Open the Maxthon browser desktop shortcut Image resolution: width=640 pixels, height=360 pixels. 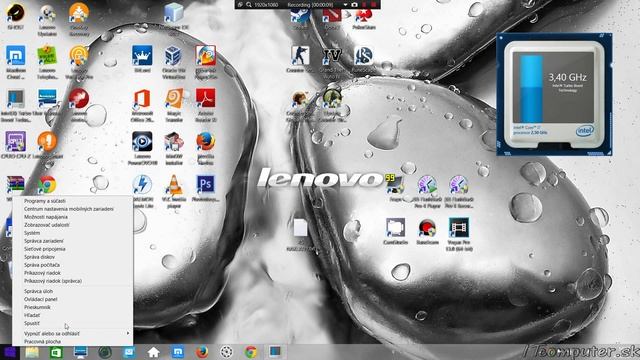[x=16, y=56]
